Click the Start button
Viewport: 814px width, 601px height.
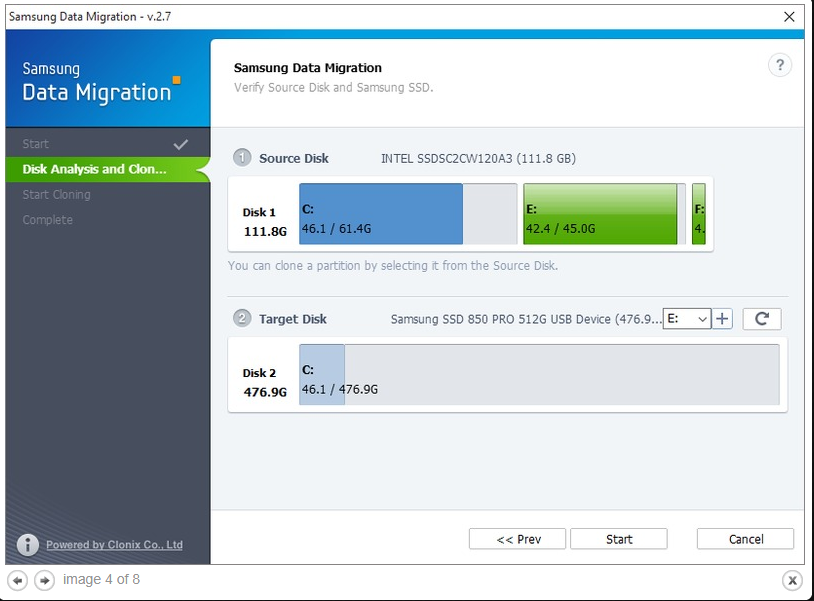(x=619, y=539)
